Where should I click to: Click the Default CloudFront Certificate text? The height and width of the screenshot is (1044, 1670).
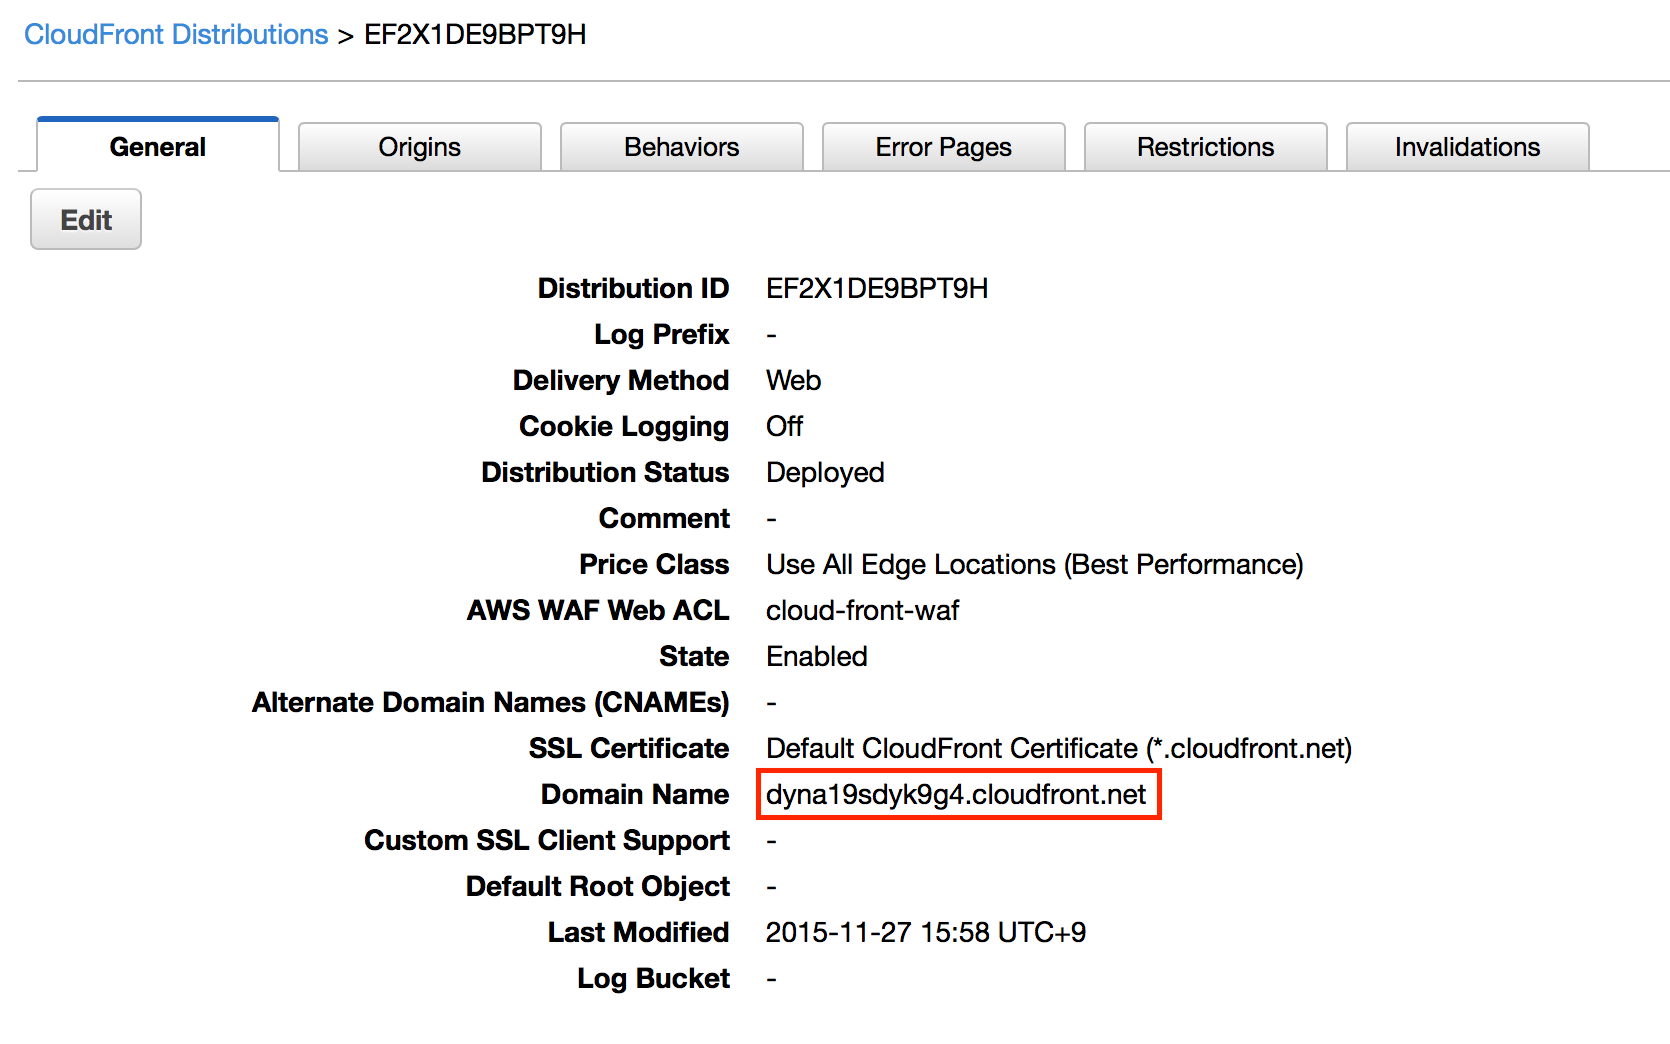tap(1058, 748)
